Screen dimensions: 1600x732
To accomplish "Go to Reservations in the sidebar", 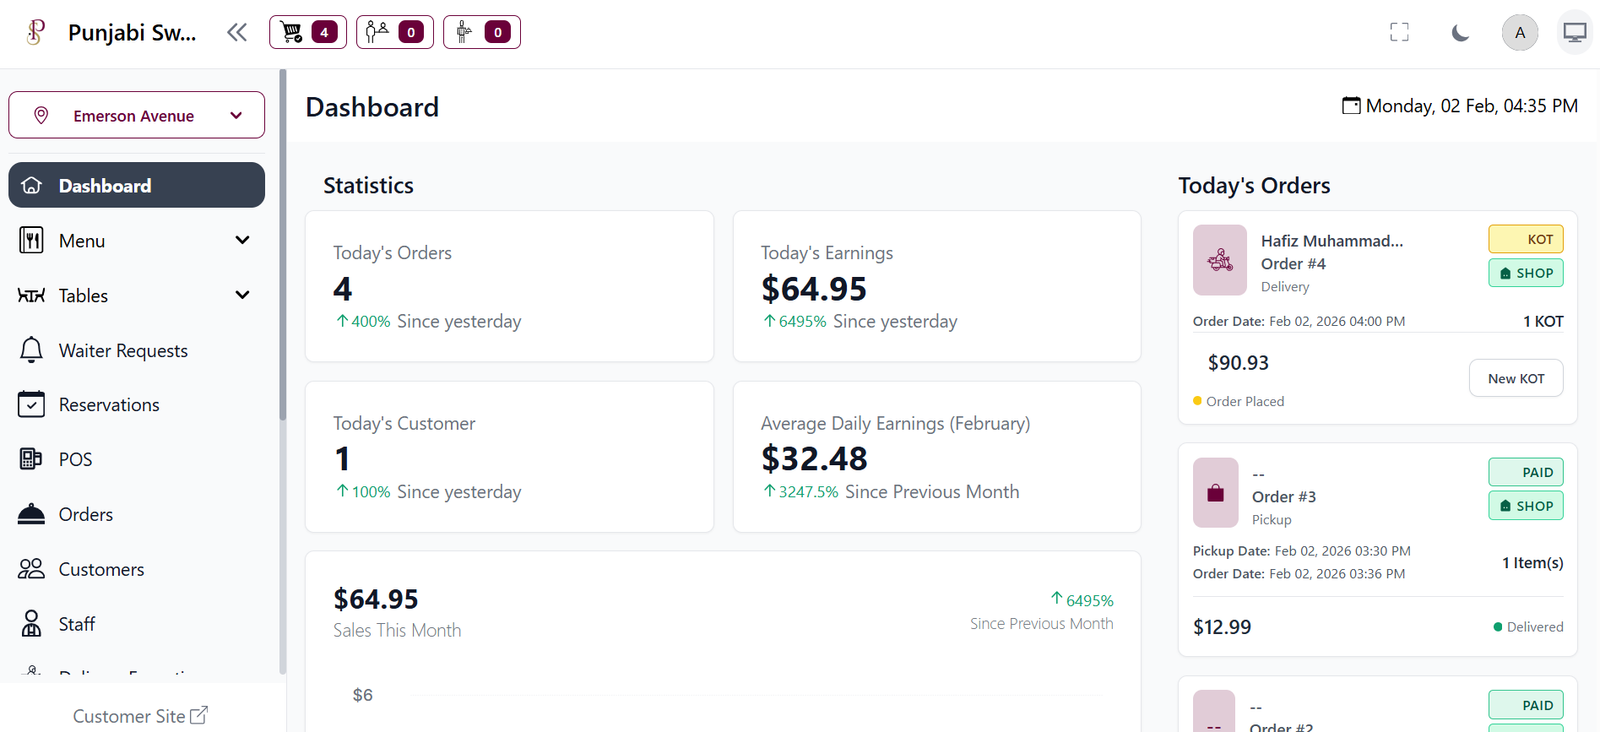I will click(x=109, y=405).
